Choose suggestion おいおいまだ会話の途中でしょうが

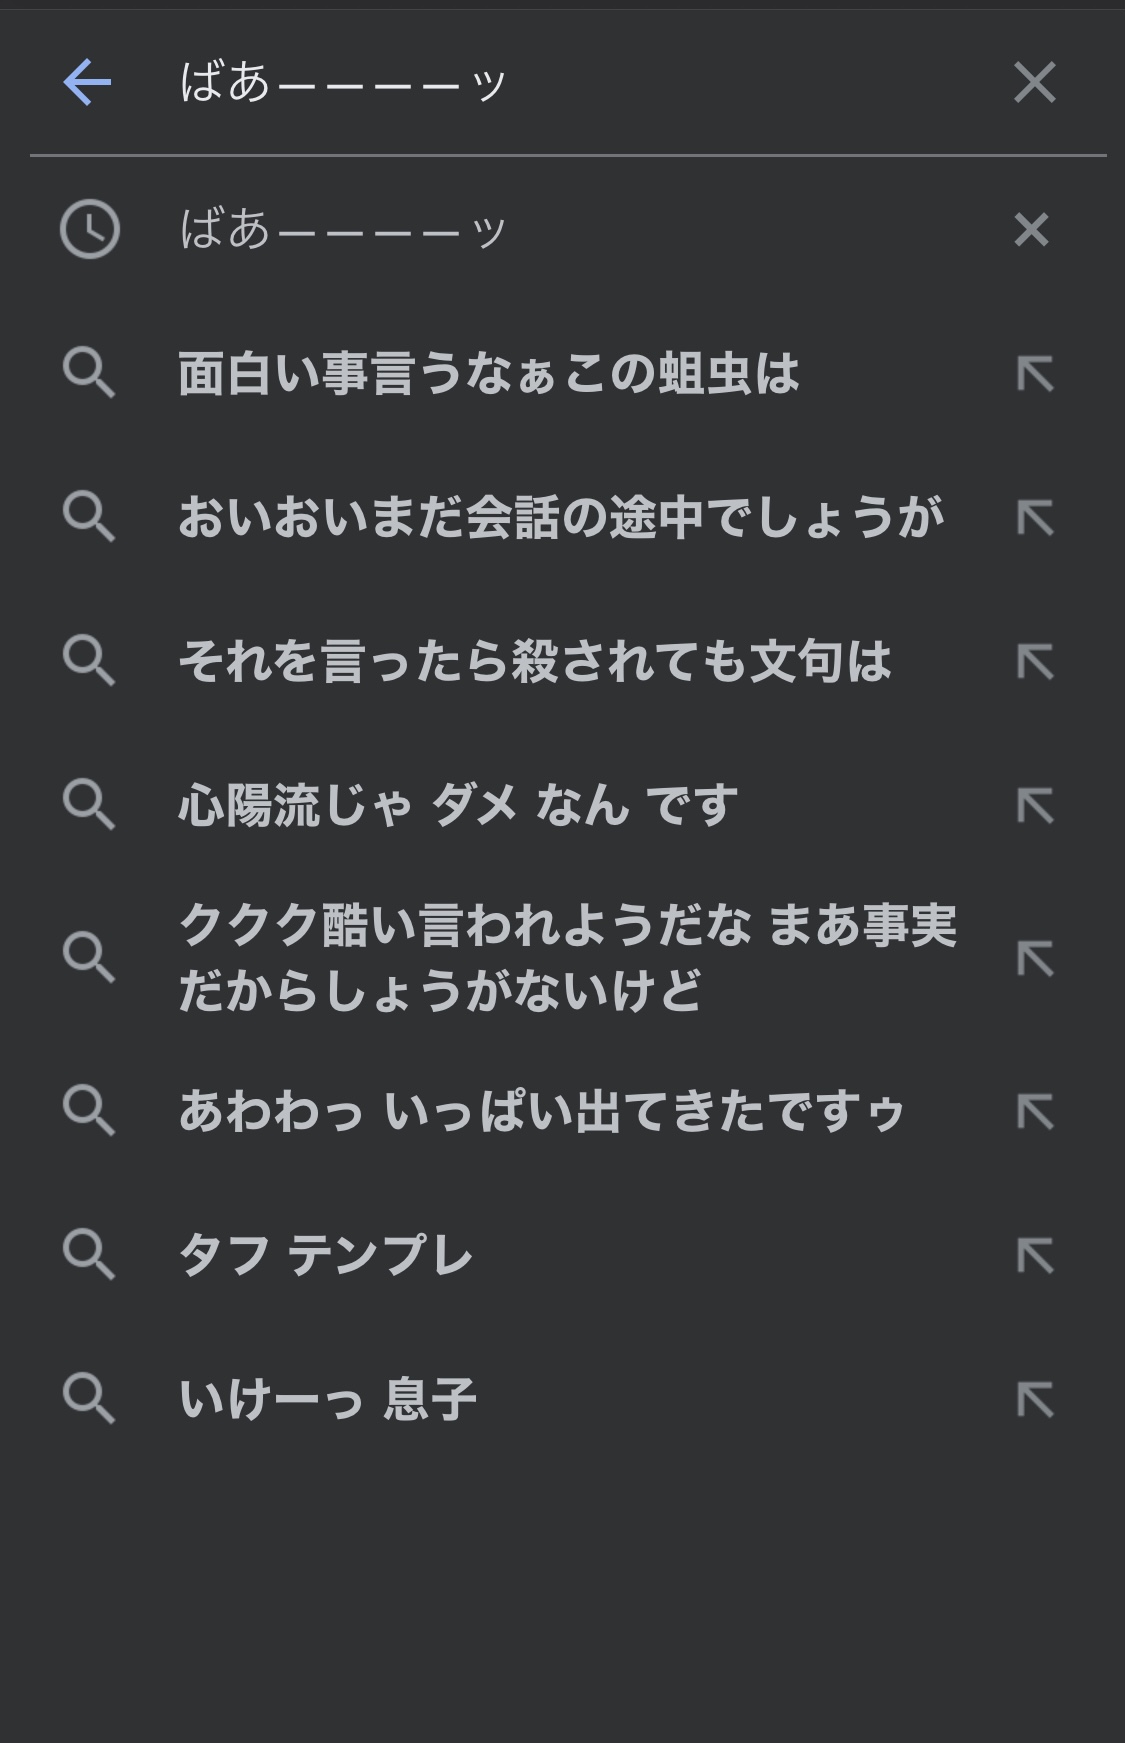(560, 518)
